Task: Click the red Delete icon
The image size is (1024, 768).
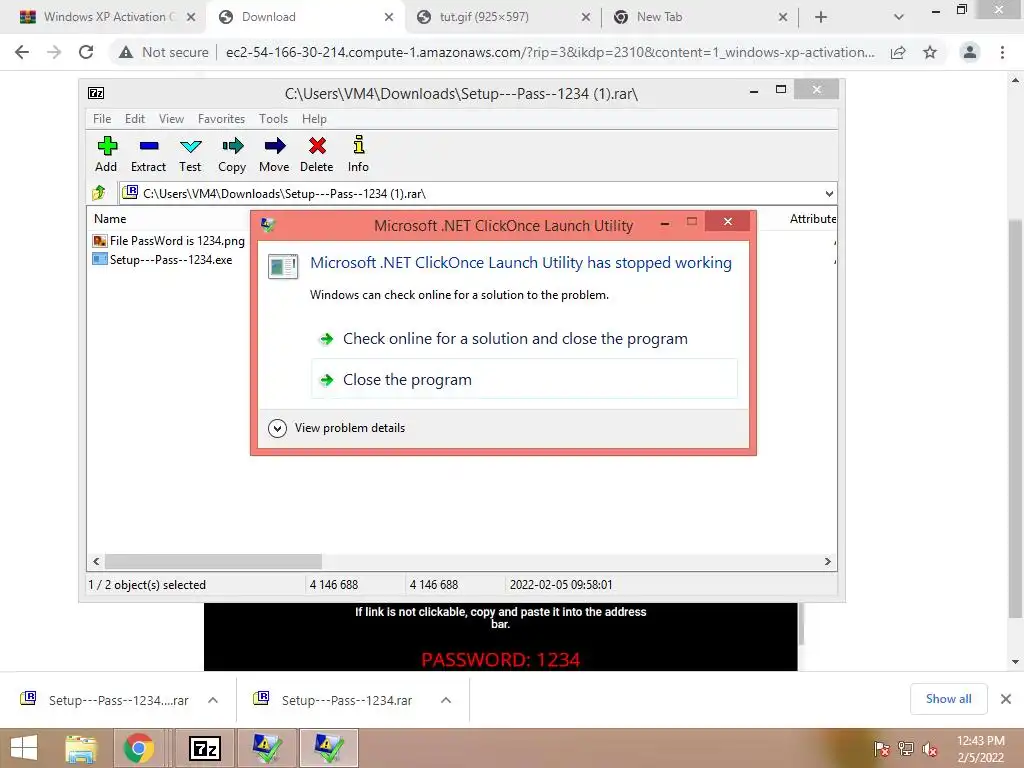Action: 317,146
